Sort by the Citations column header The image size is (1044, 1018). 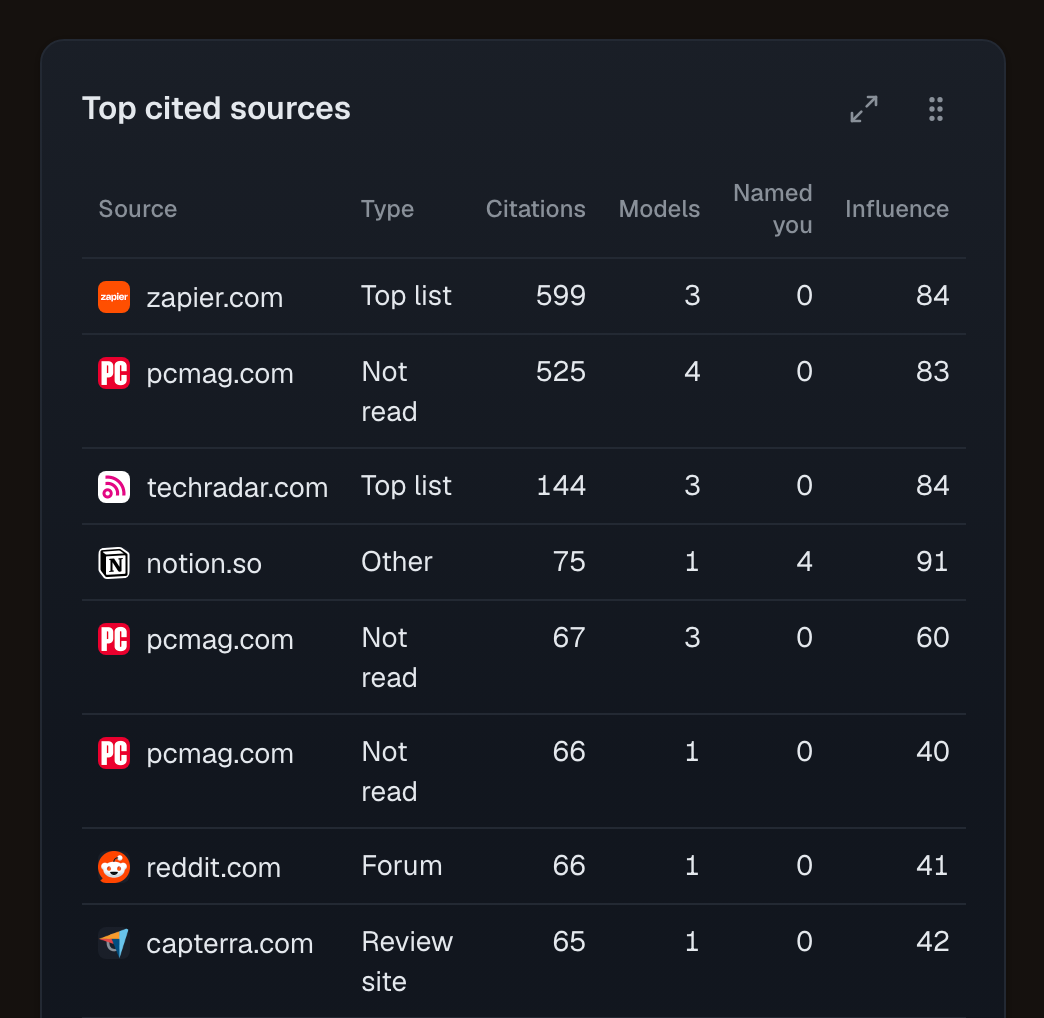pos(536,209)
